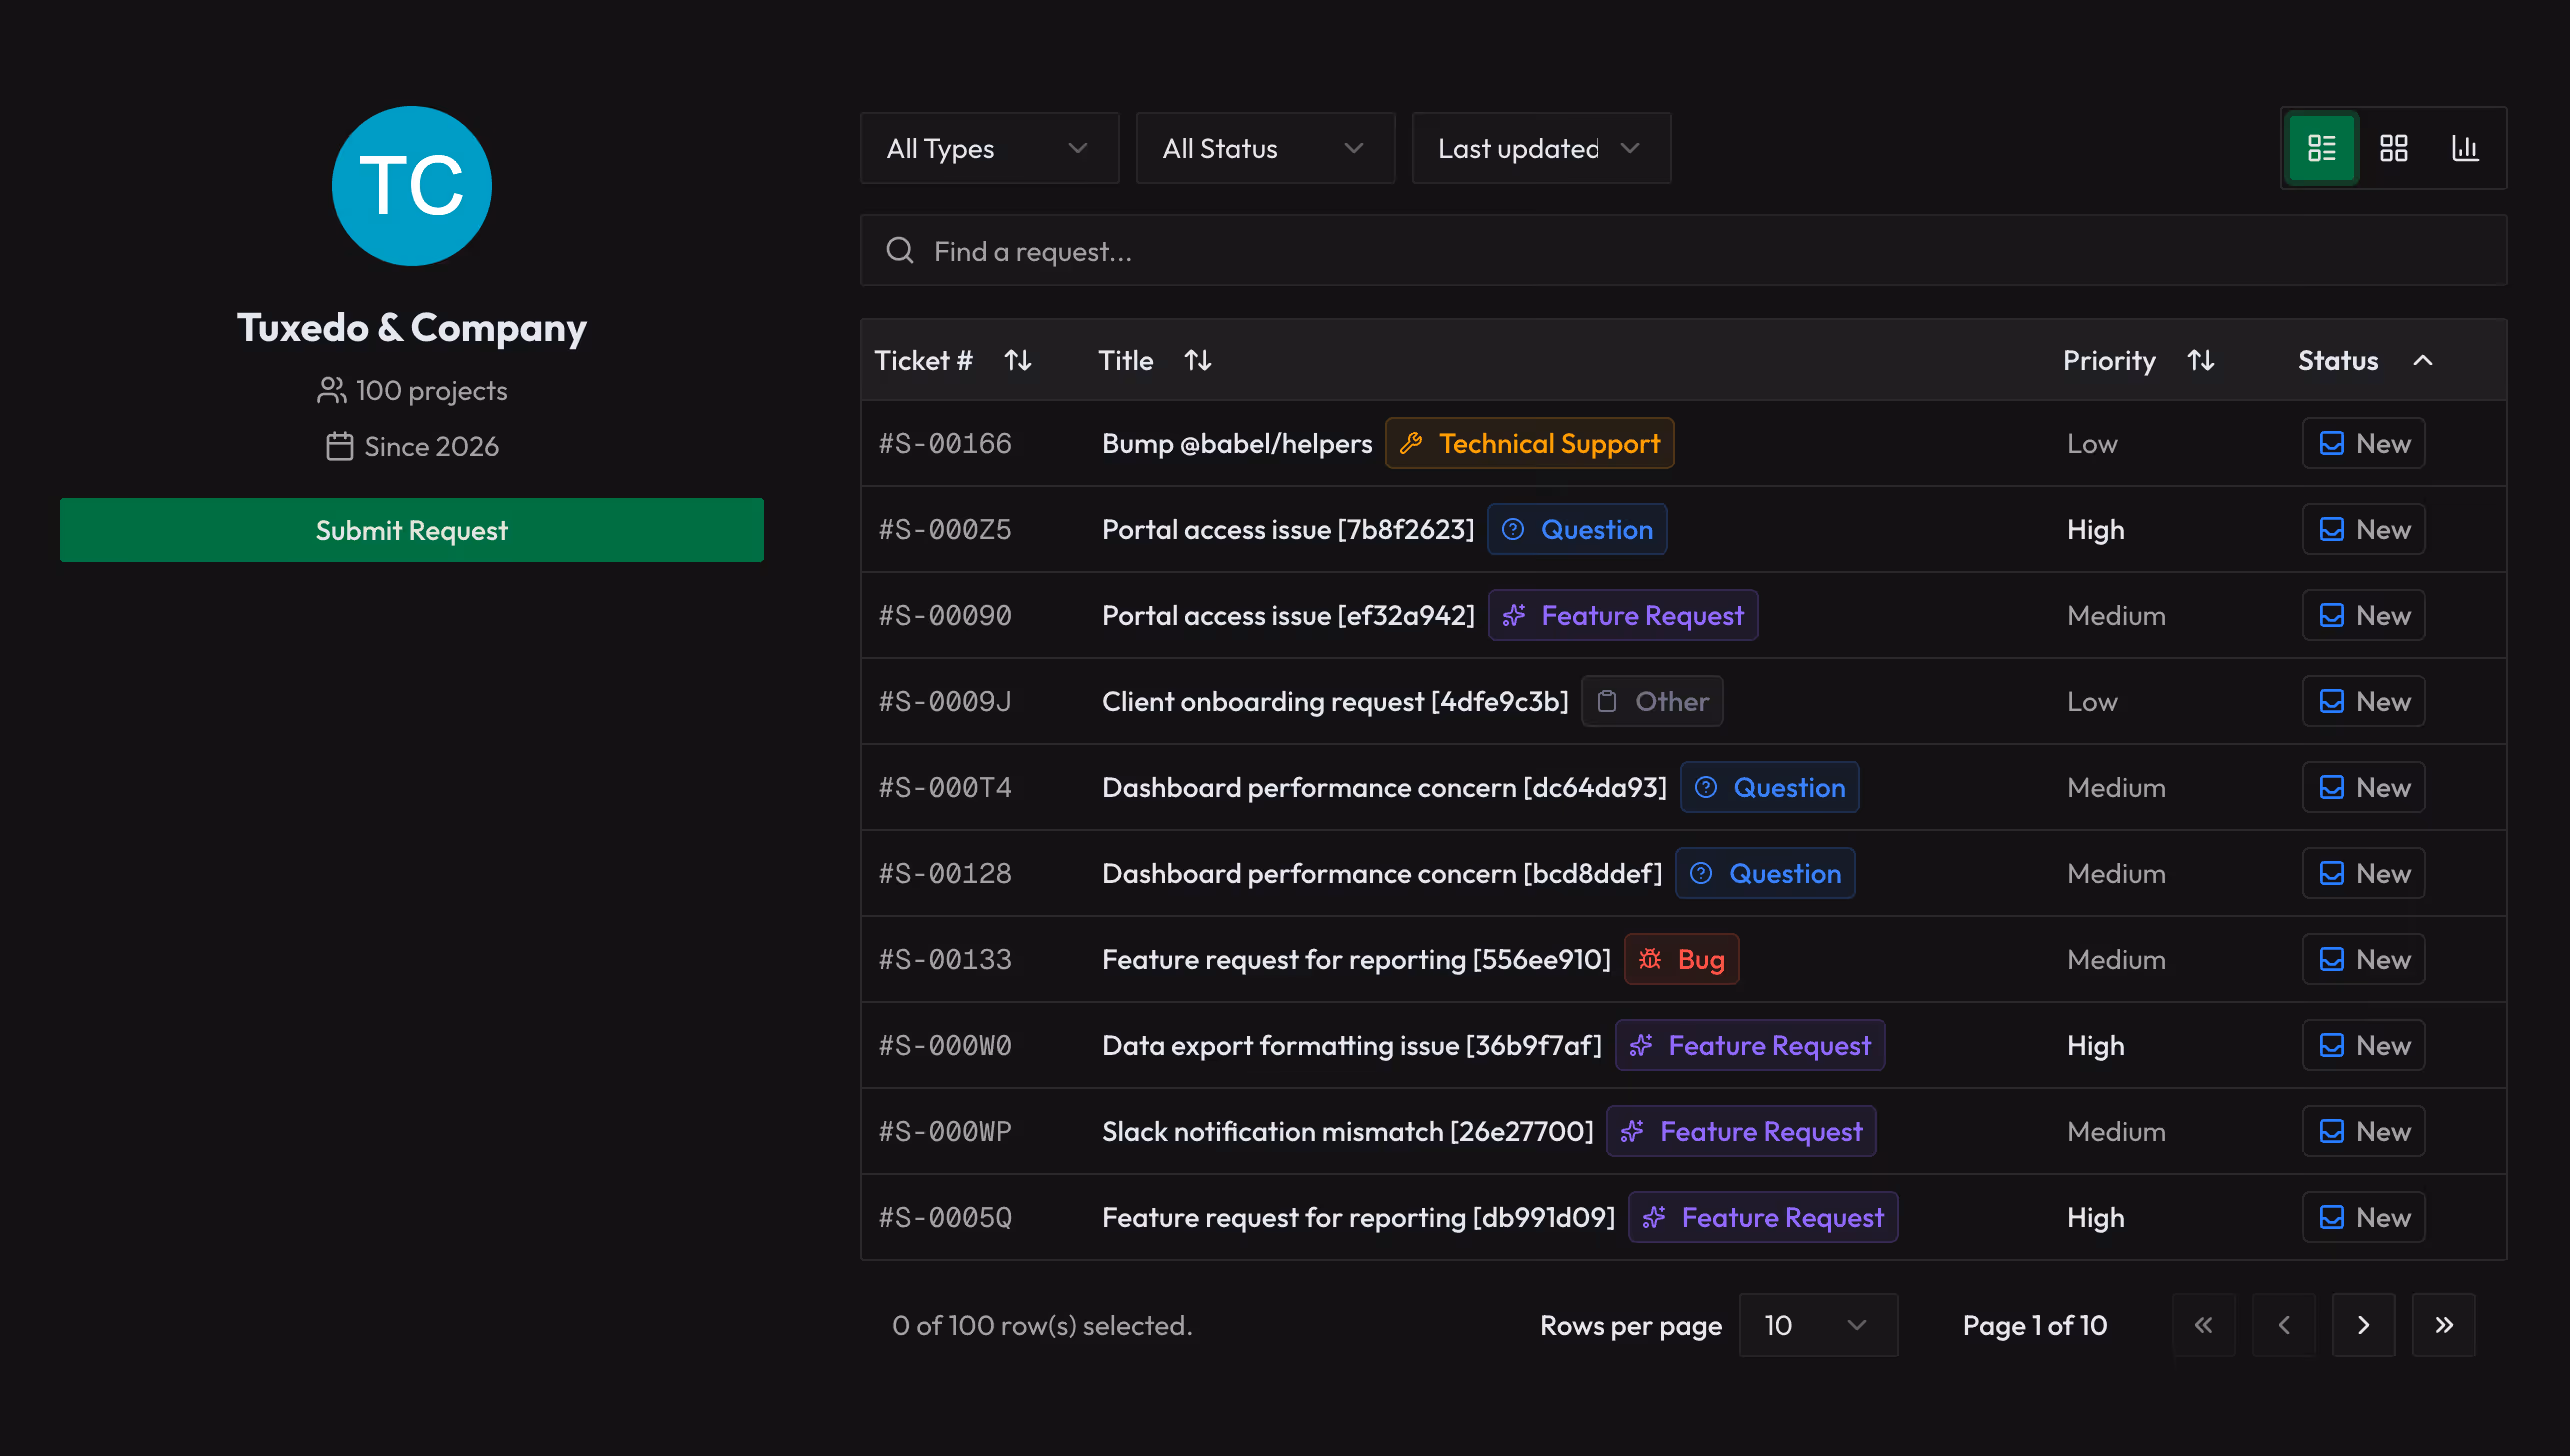
Task: Click the search magnifier icon
Action: pyautogui.click(x=899, y=250)
